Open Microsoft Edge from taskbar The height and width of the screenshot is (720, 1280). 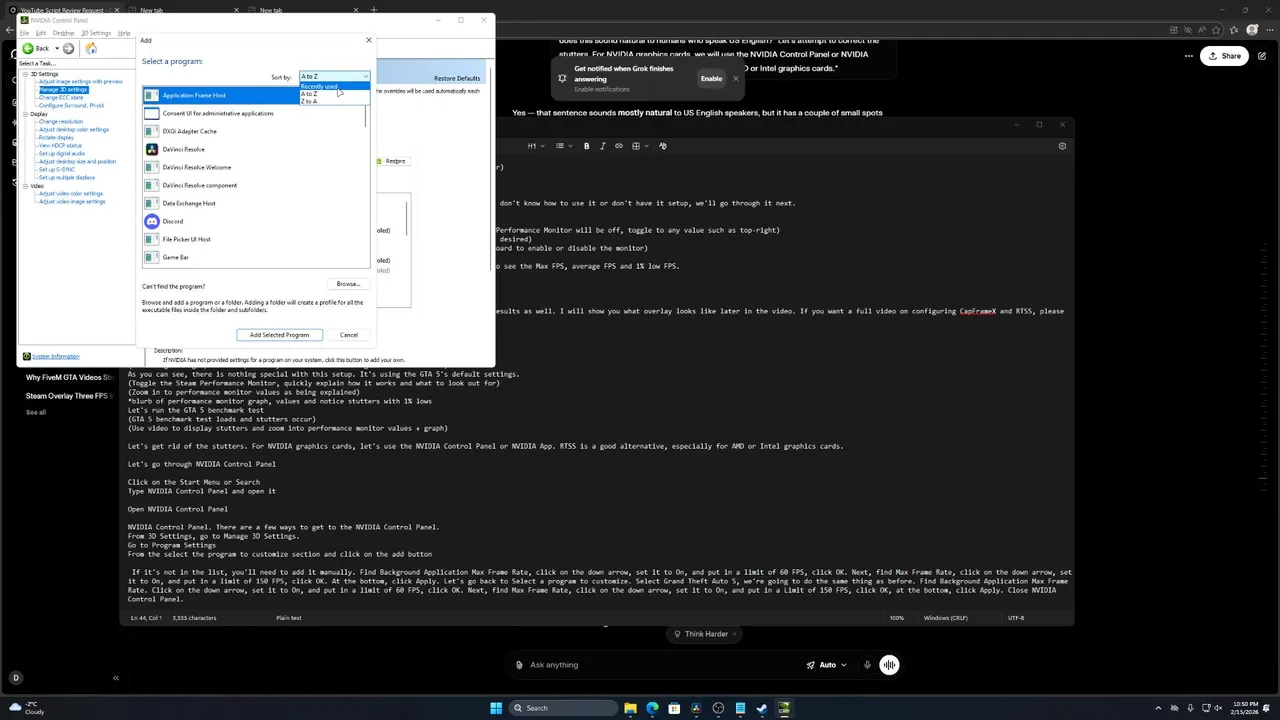(652, 708)
